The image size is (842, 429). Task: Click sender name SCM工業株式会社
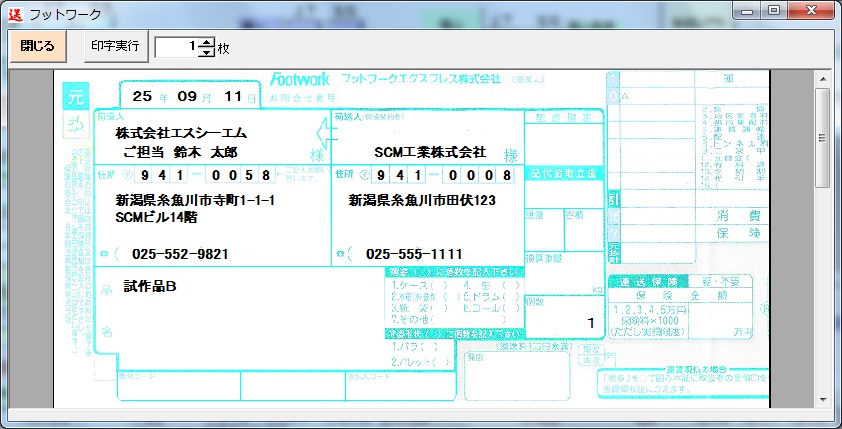pyautogui.click(x=430, y=152)
